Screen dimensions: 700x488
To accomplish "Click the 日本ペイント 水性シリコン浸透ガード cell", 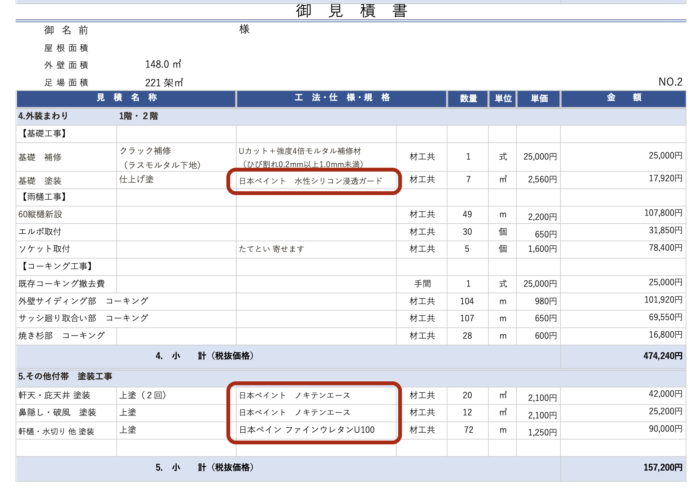I will pos(310,182).
